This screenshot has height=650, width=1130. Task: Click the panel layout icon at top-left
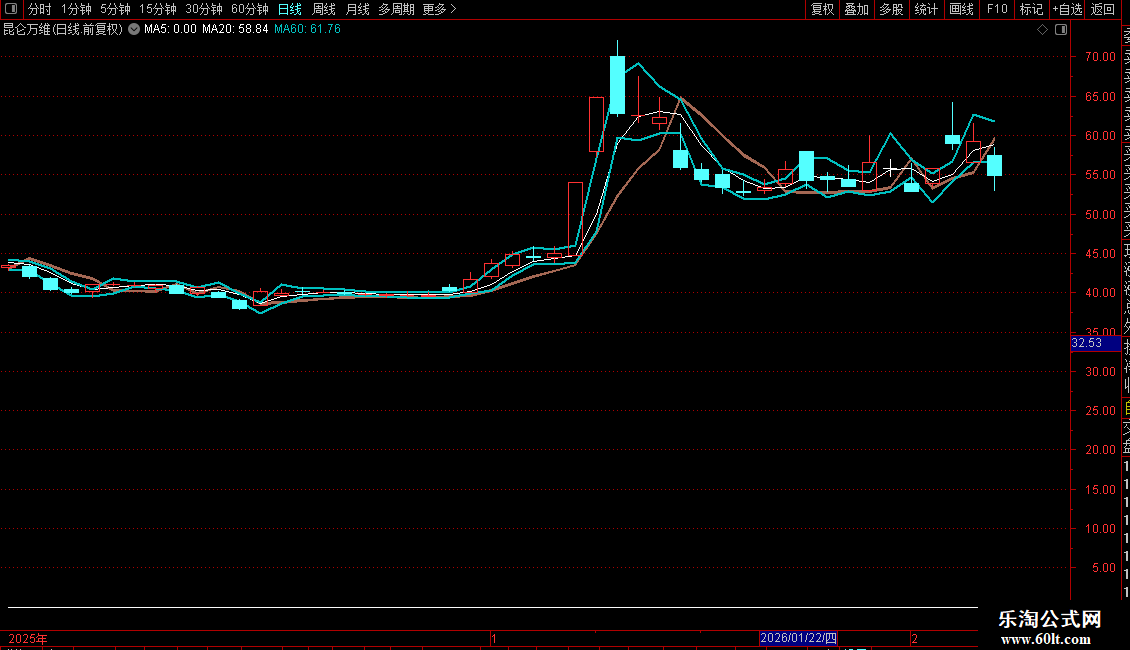(11, 9)
